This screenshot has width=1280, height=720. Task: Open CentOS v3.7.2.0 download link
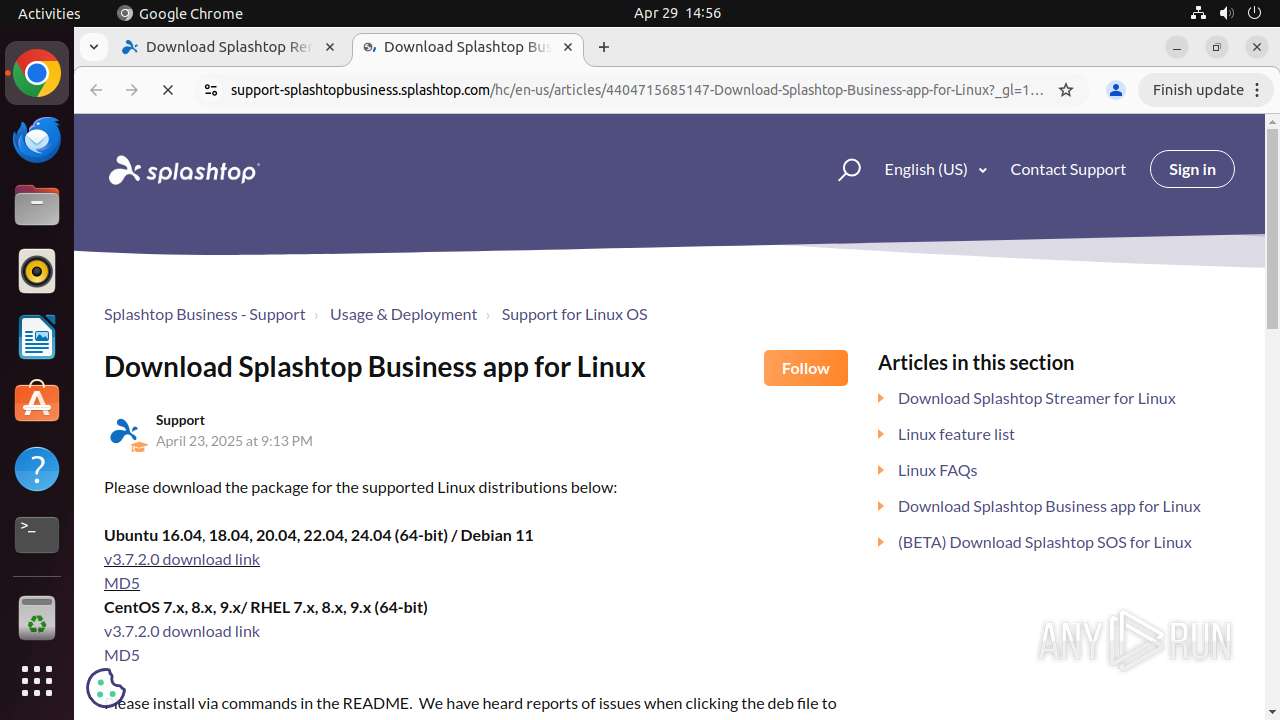pyautogui.click(x=182, y=631)
